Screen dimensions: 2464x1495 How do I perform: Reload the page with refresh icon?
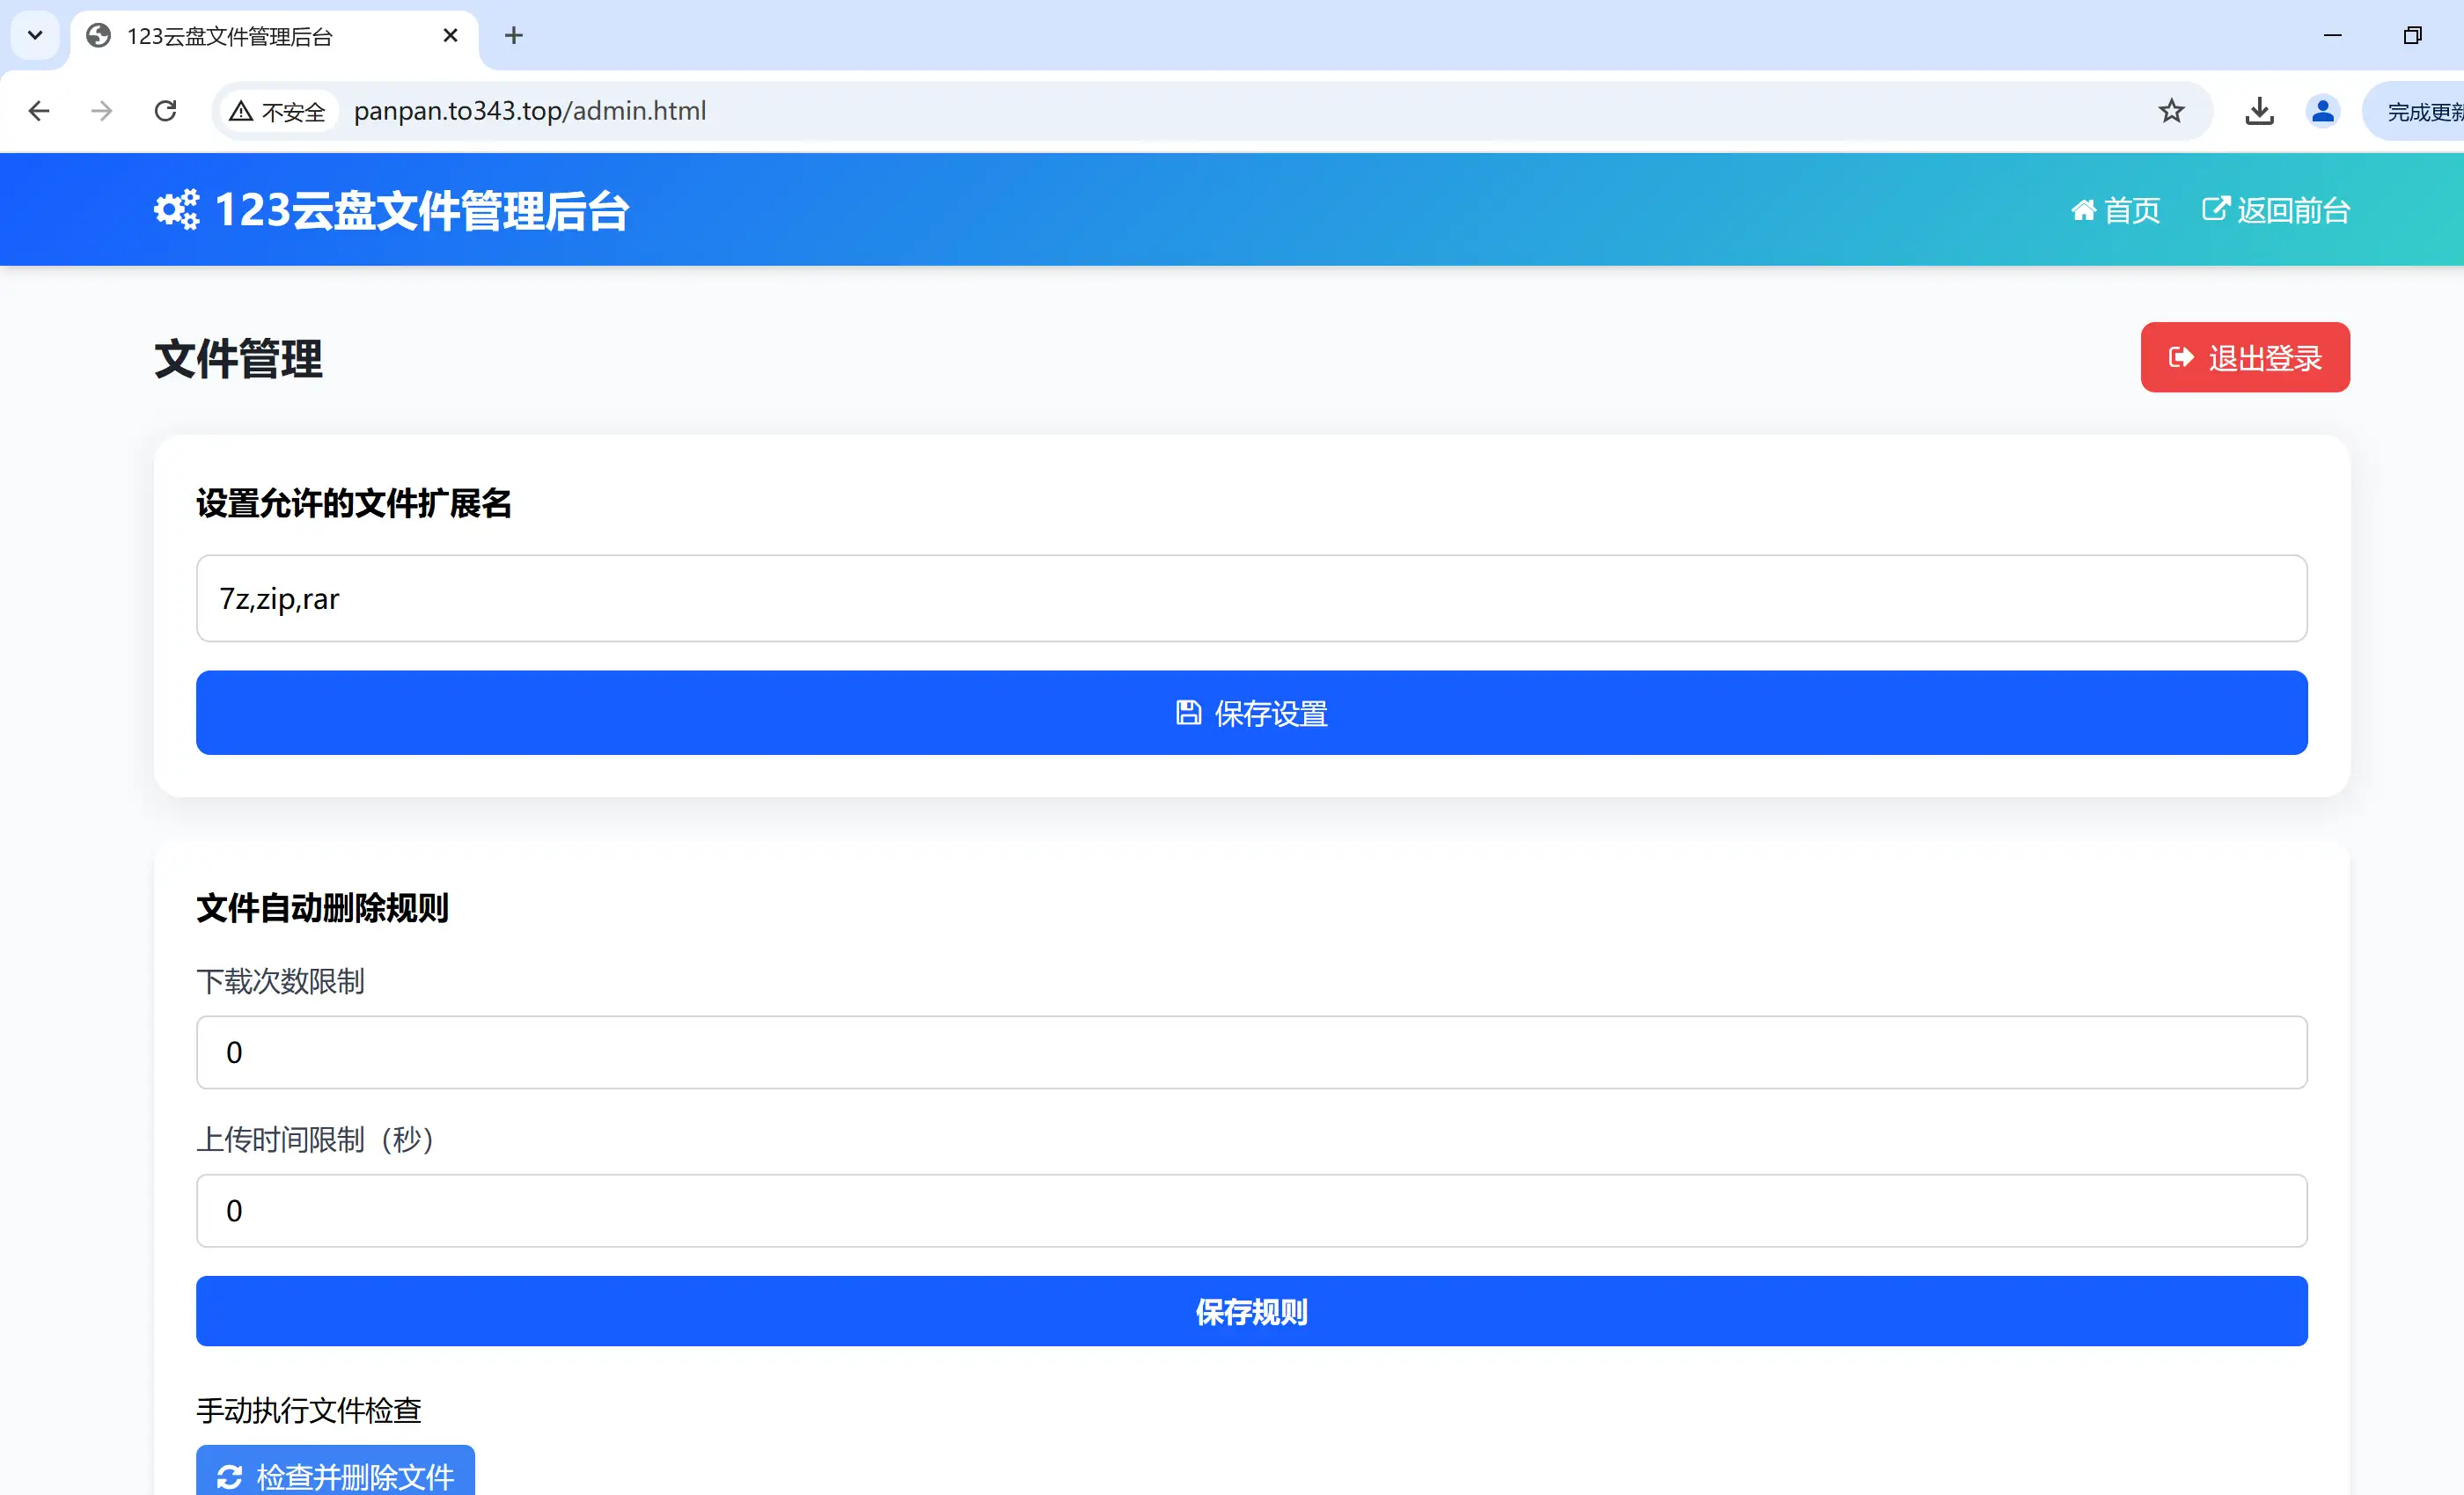click(166, 111)
